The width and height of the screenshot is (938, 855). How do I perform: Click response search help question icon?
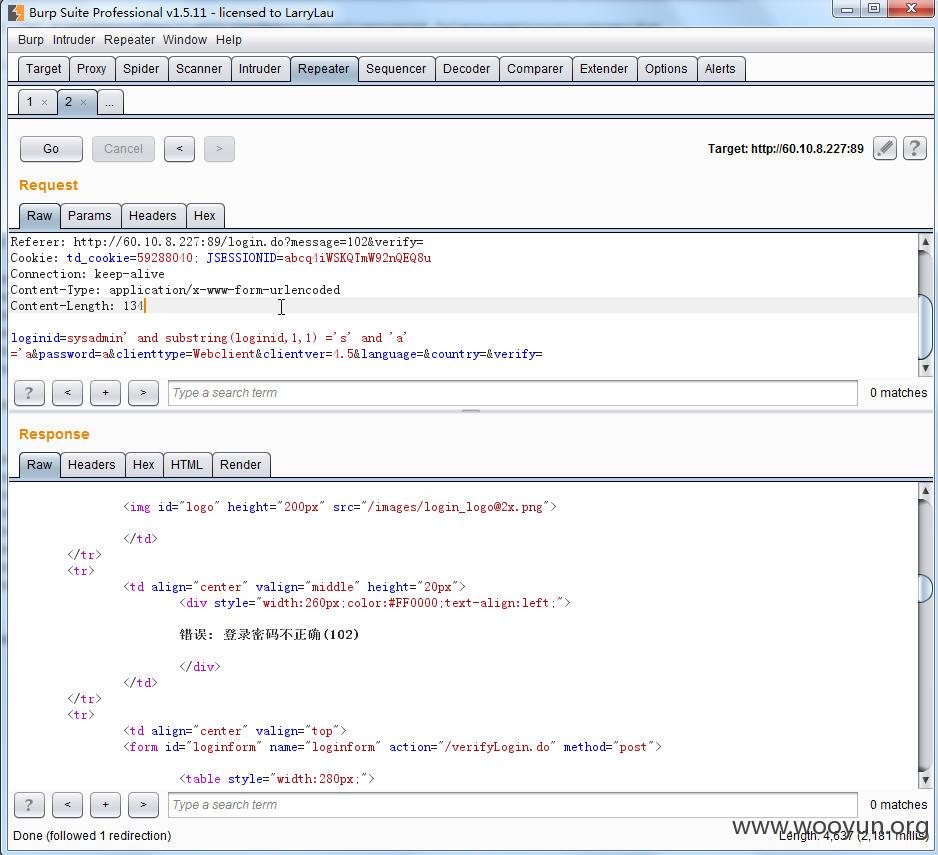(x=29, y=805)
